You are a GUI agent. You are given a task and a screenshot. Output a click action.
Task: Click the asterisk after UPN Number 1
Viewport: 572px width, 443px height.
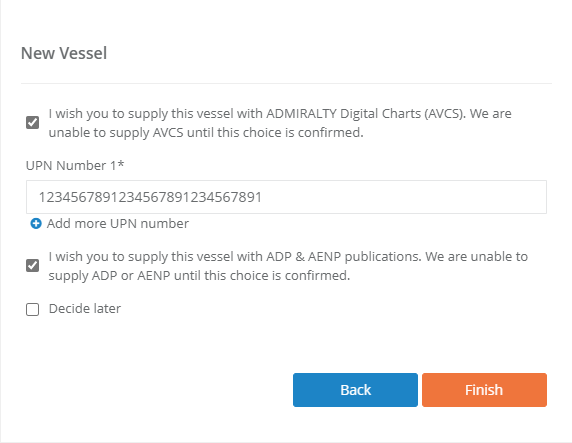[x=121, y=164]
